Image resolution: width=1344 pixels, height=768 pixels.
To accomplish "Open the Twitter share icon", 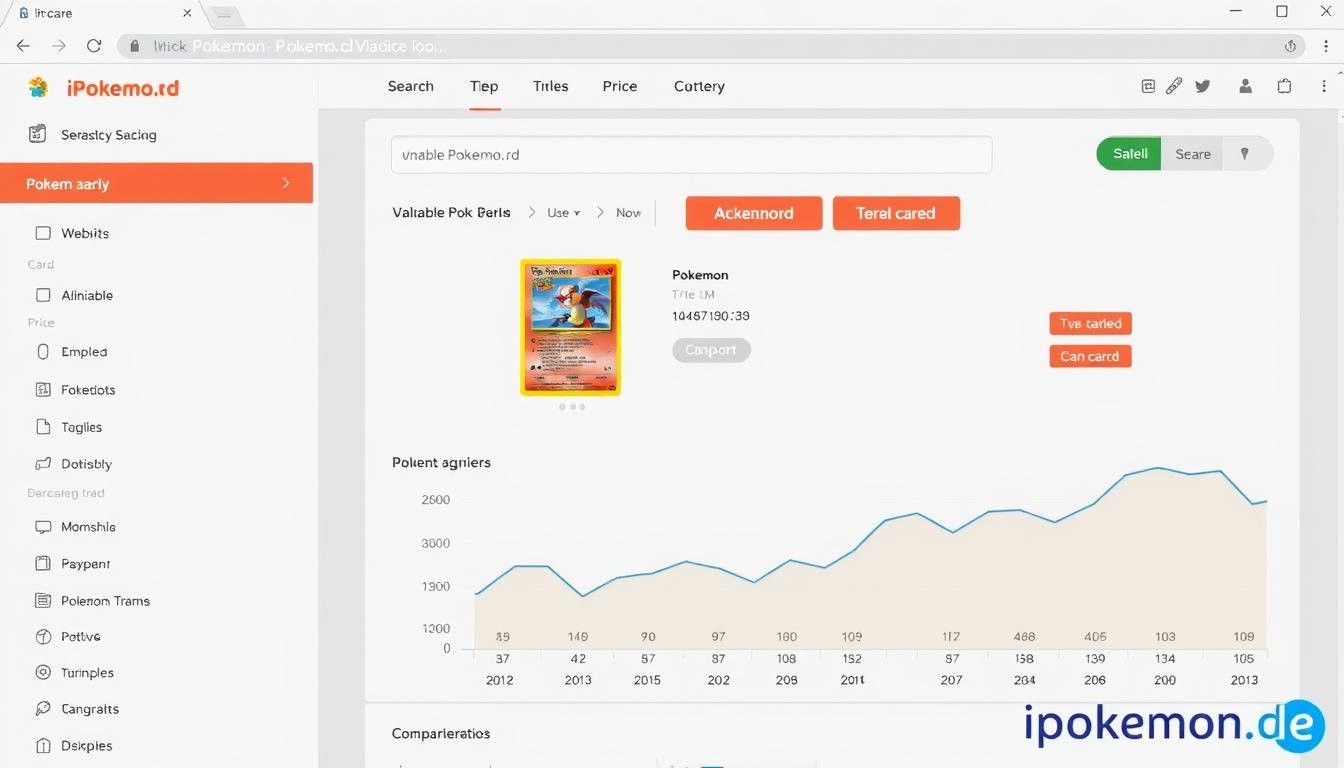I will pyautogui.click(x=1202, y=86).
